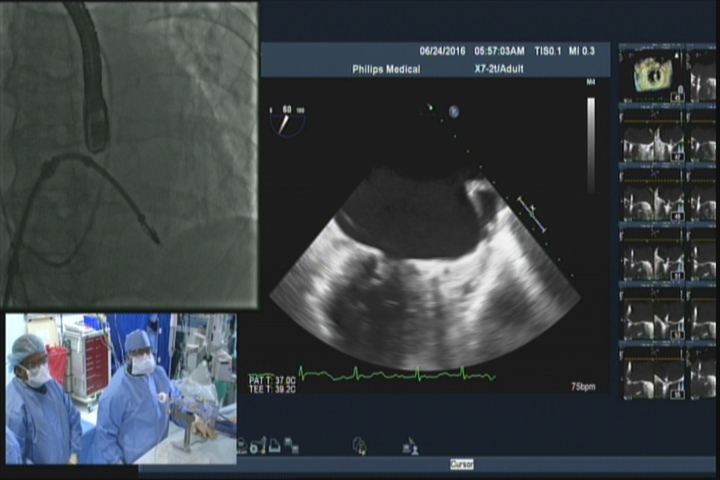Screen dimensions: 720x480
Task: Select the Cursor label in bottom bar
Action: coord(461,464)
